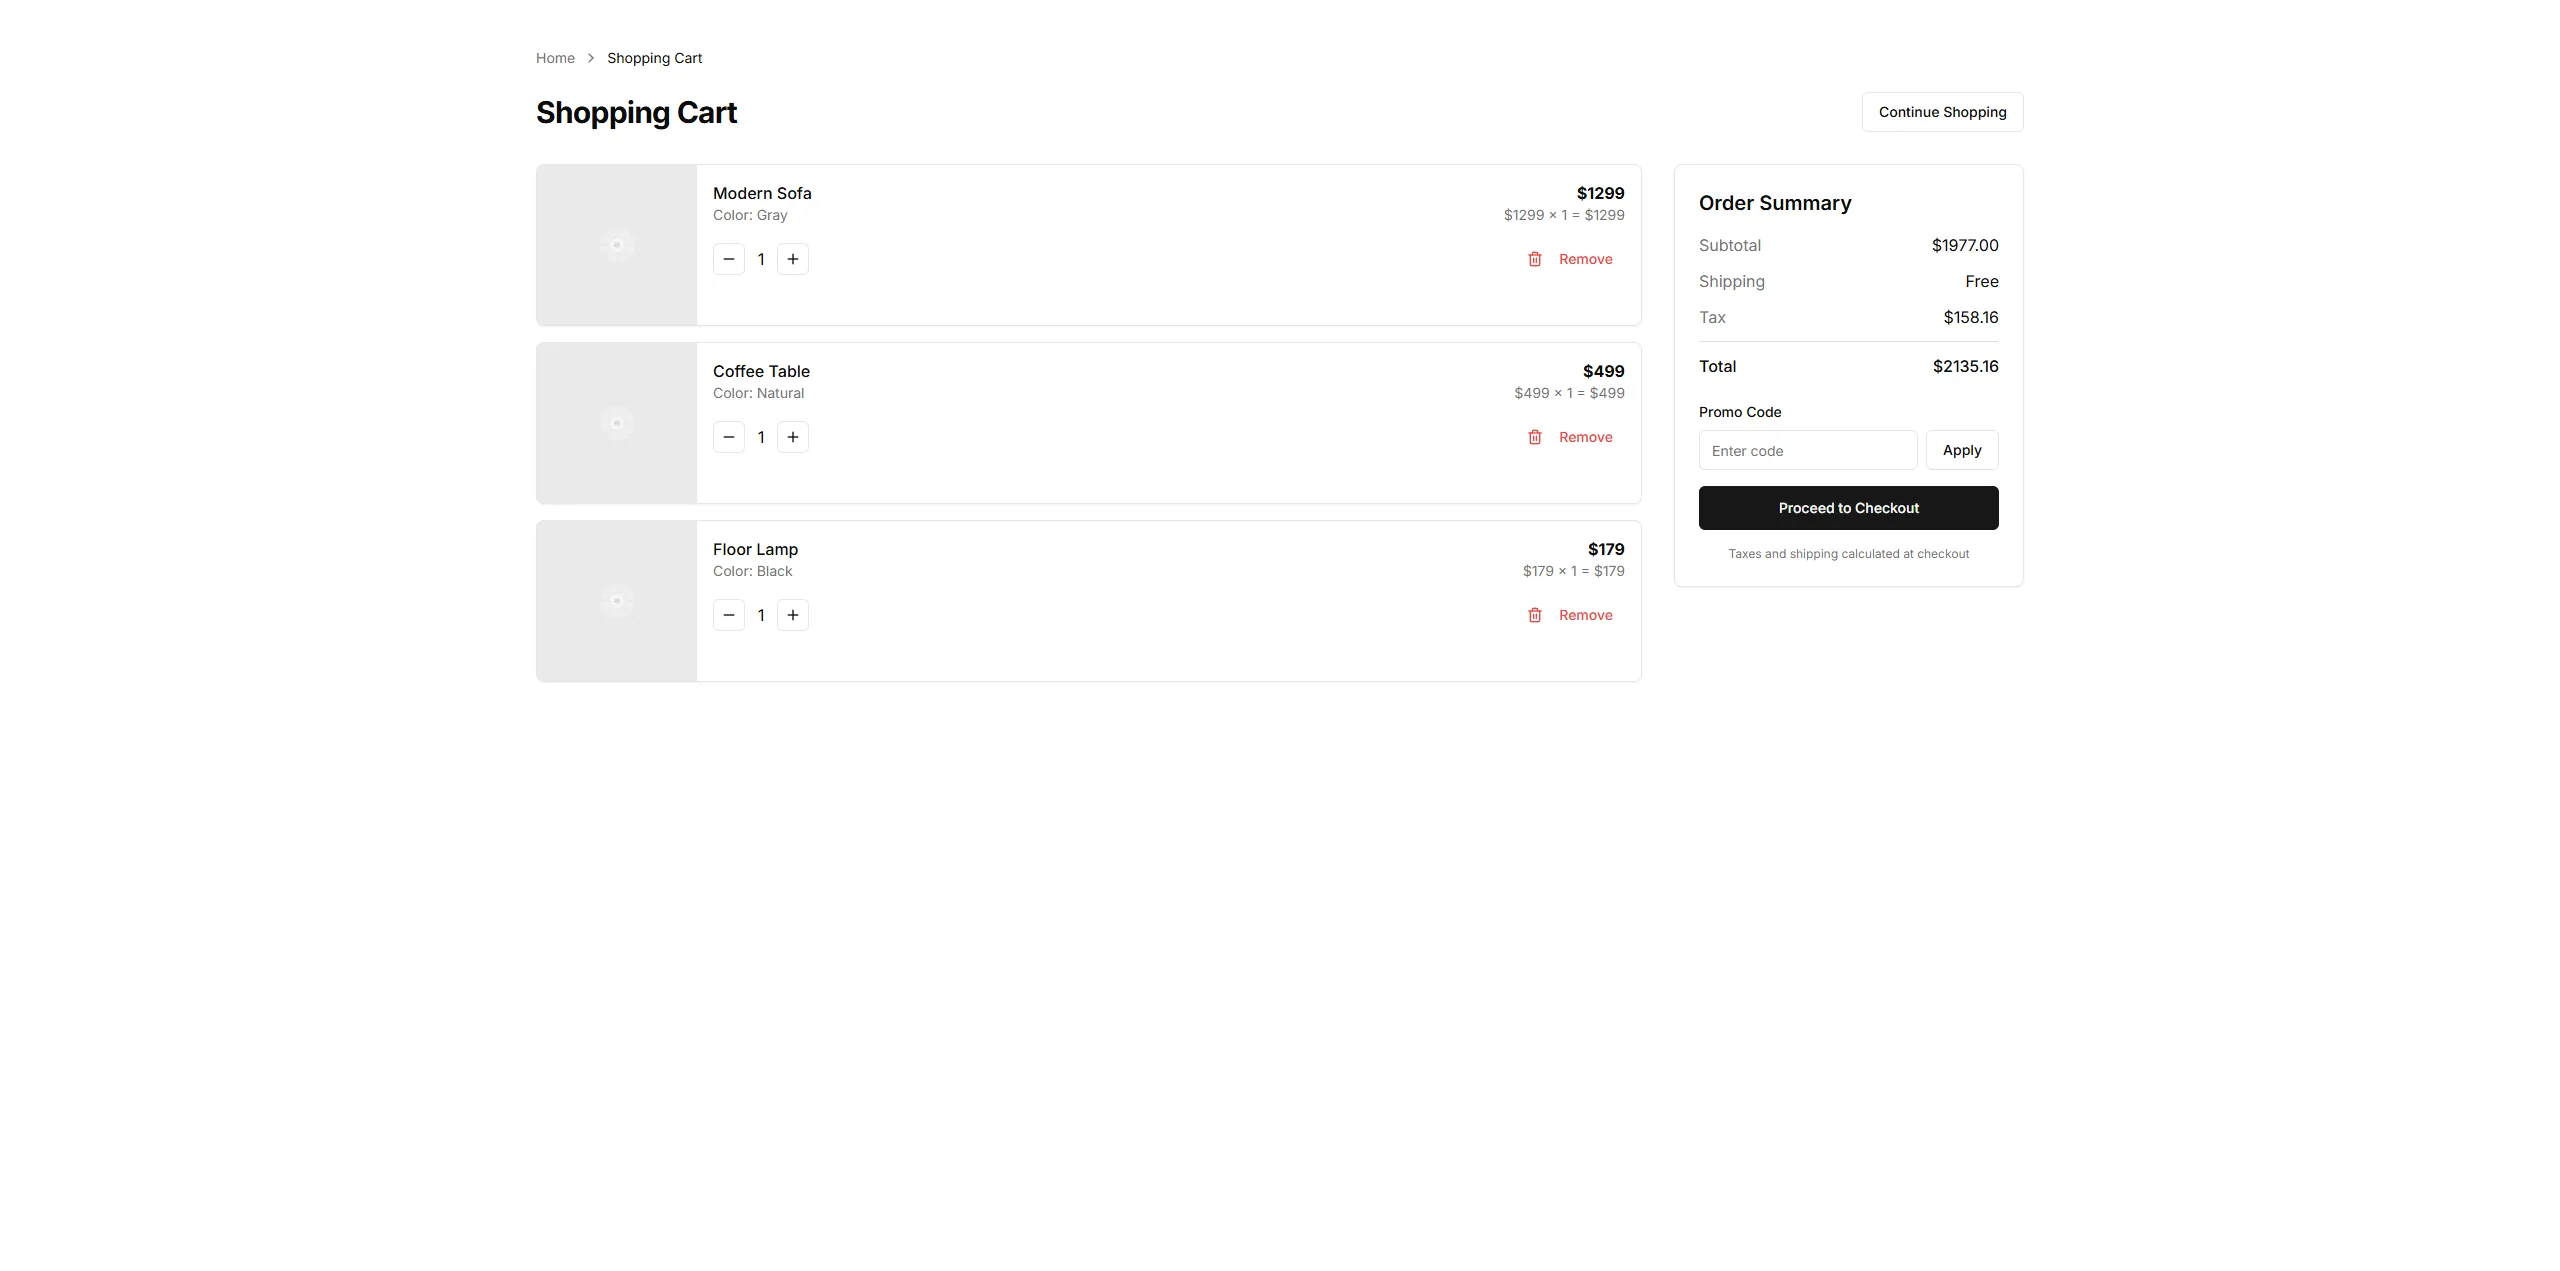
Task: Click the trash icon for Coffee Table
Action: coord(1535,437)
